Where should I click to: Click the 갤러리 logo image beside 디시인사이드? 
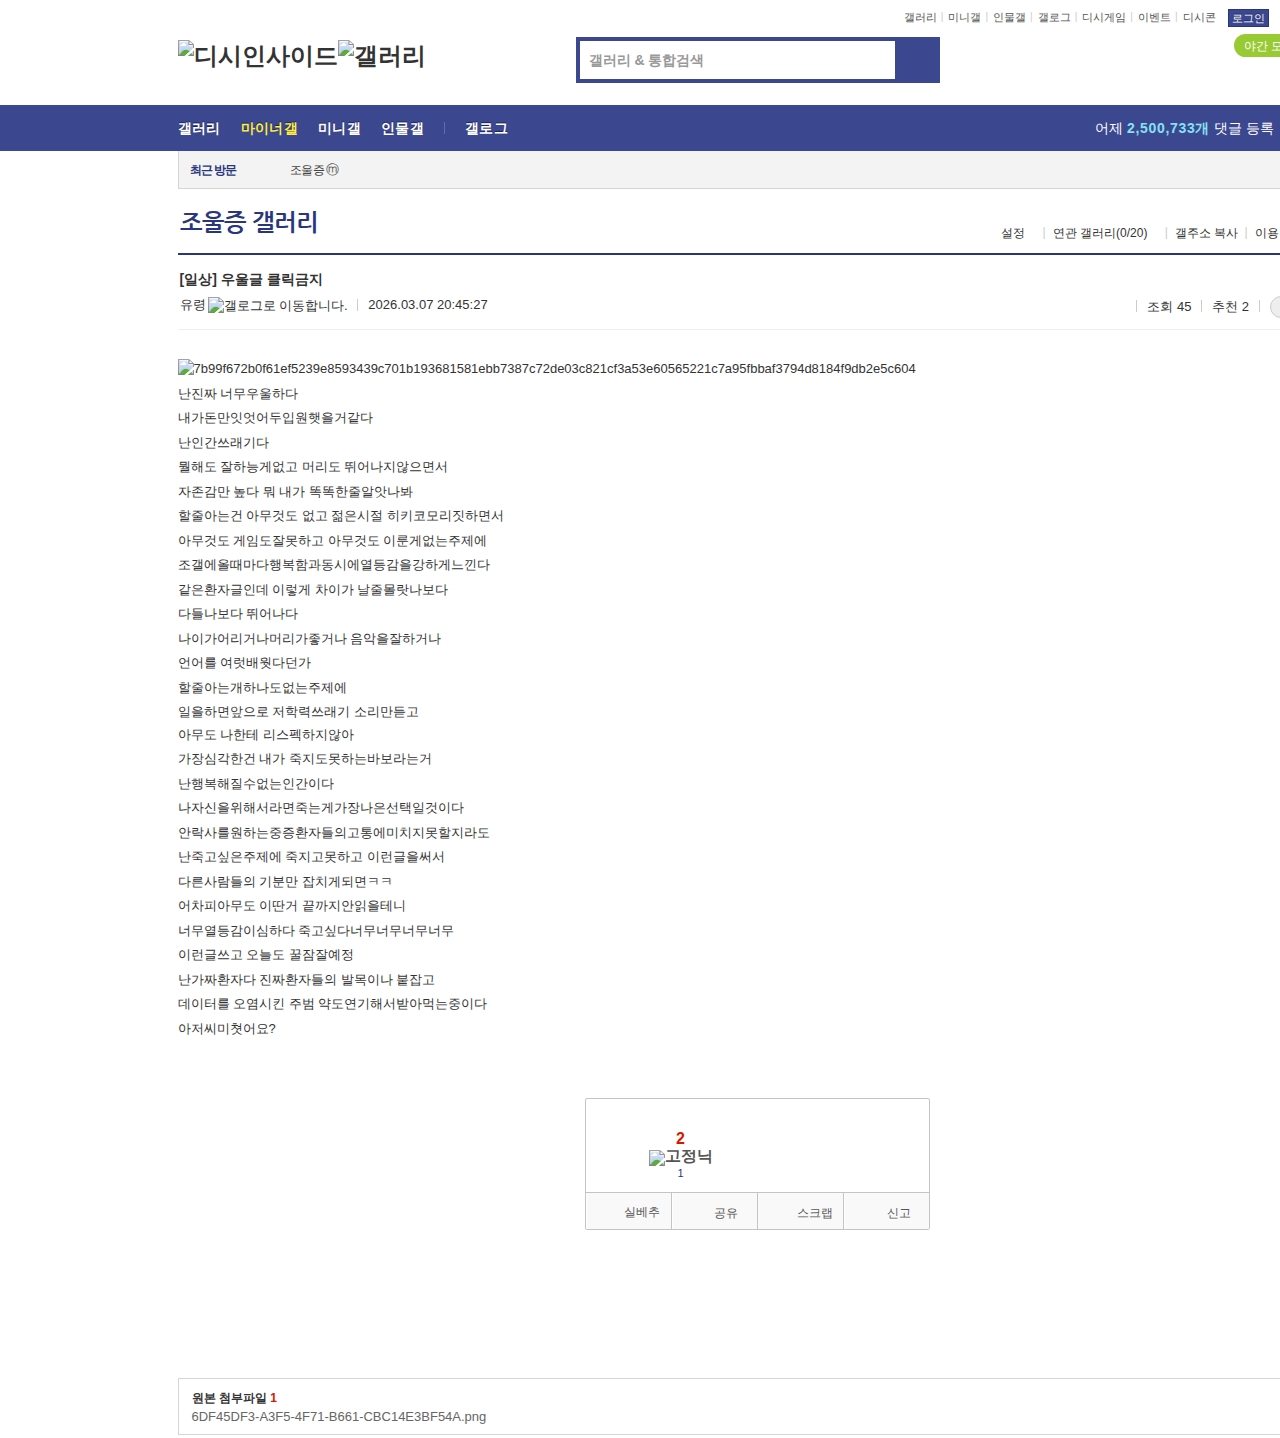point(381,56)
